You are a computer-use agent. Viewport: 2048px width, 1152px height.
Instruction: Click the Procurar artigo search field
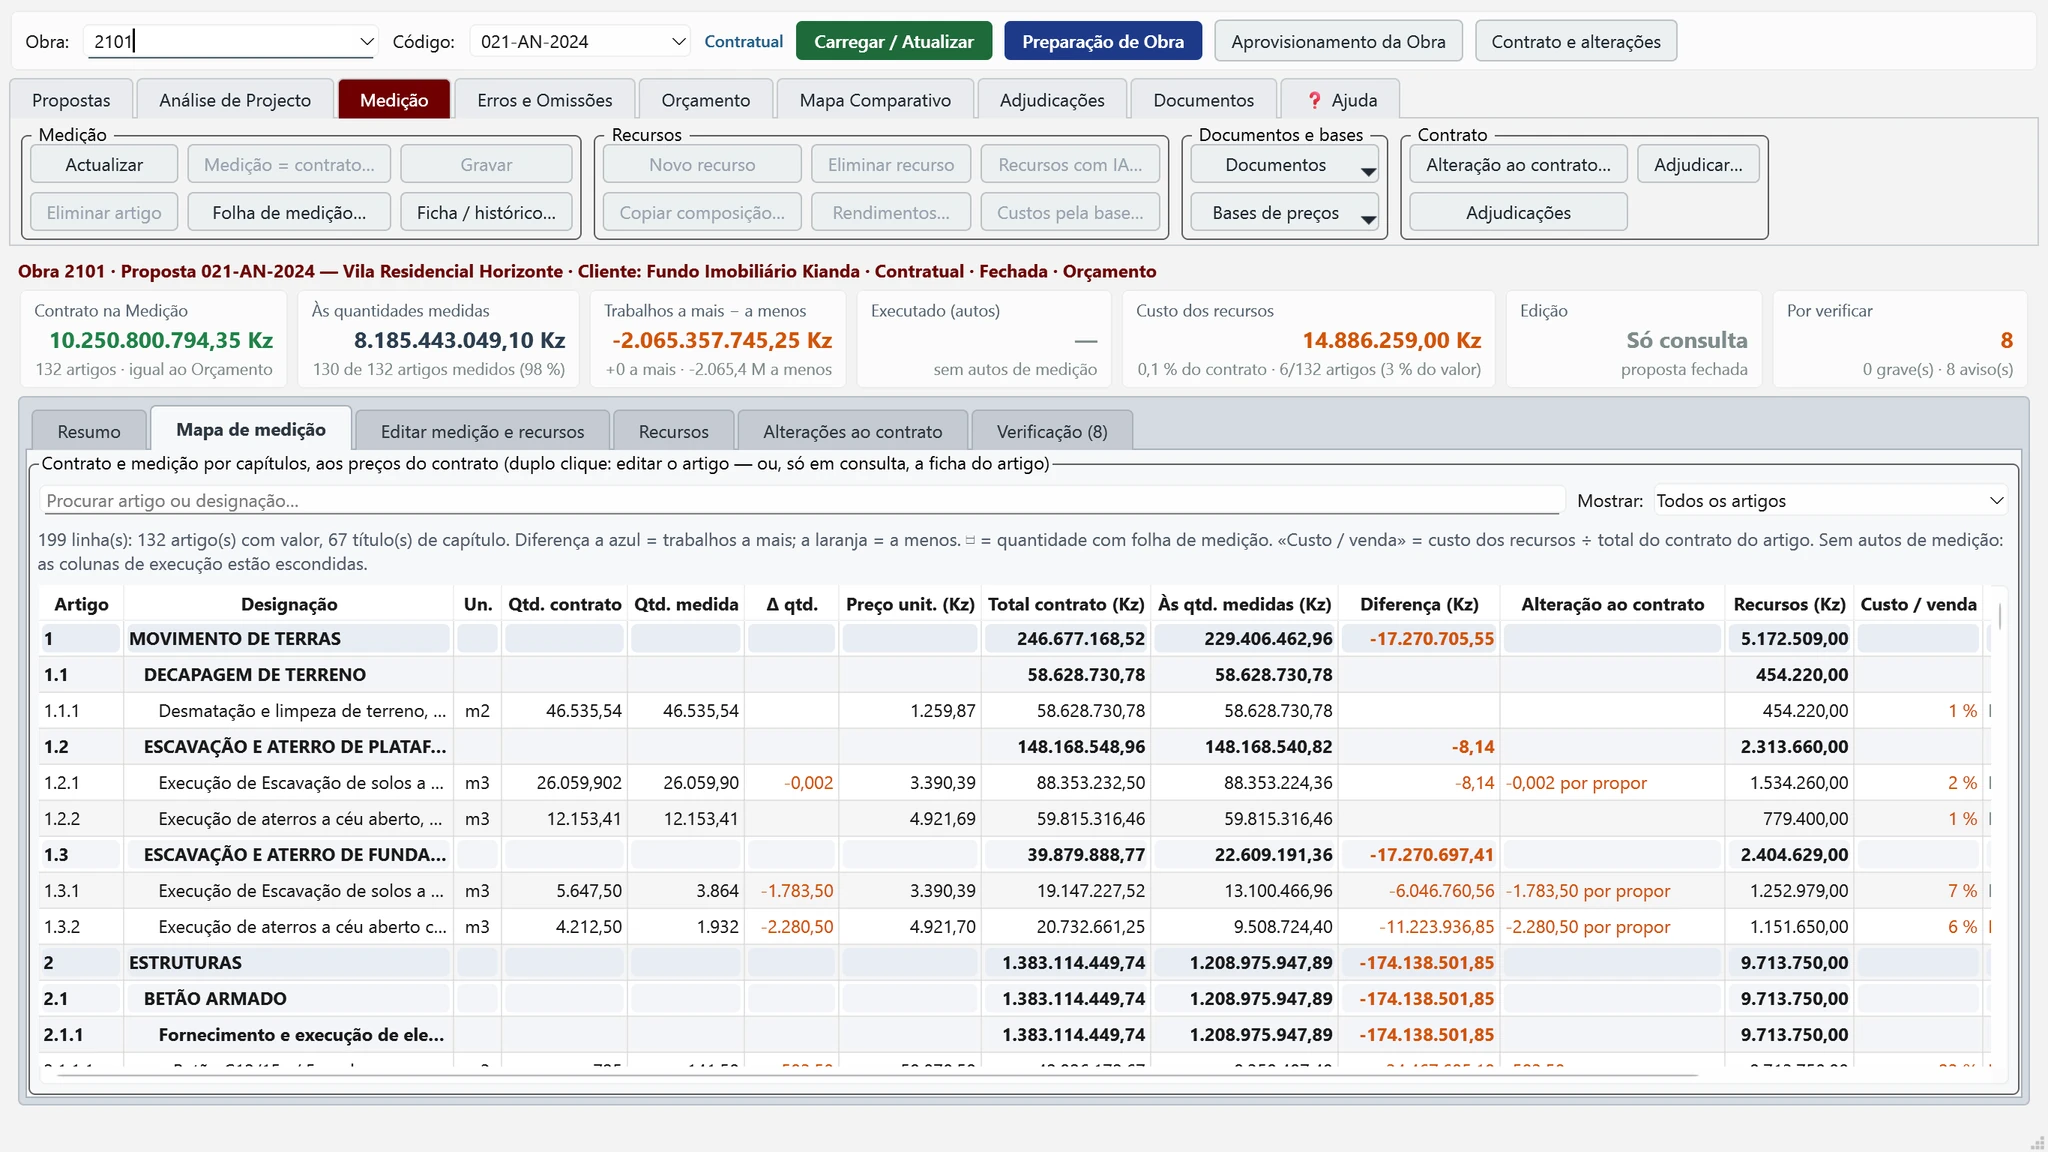[802, 501]
